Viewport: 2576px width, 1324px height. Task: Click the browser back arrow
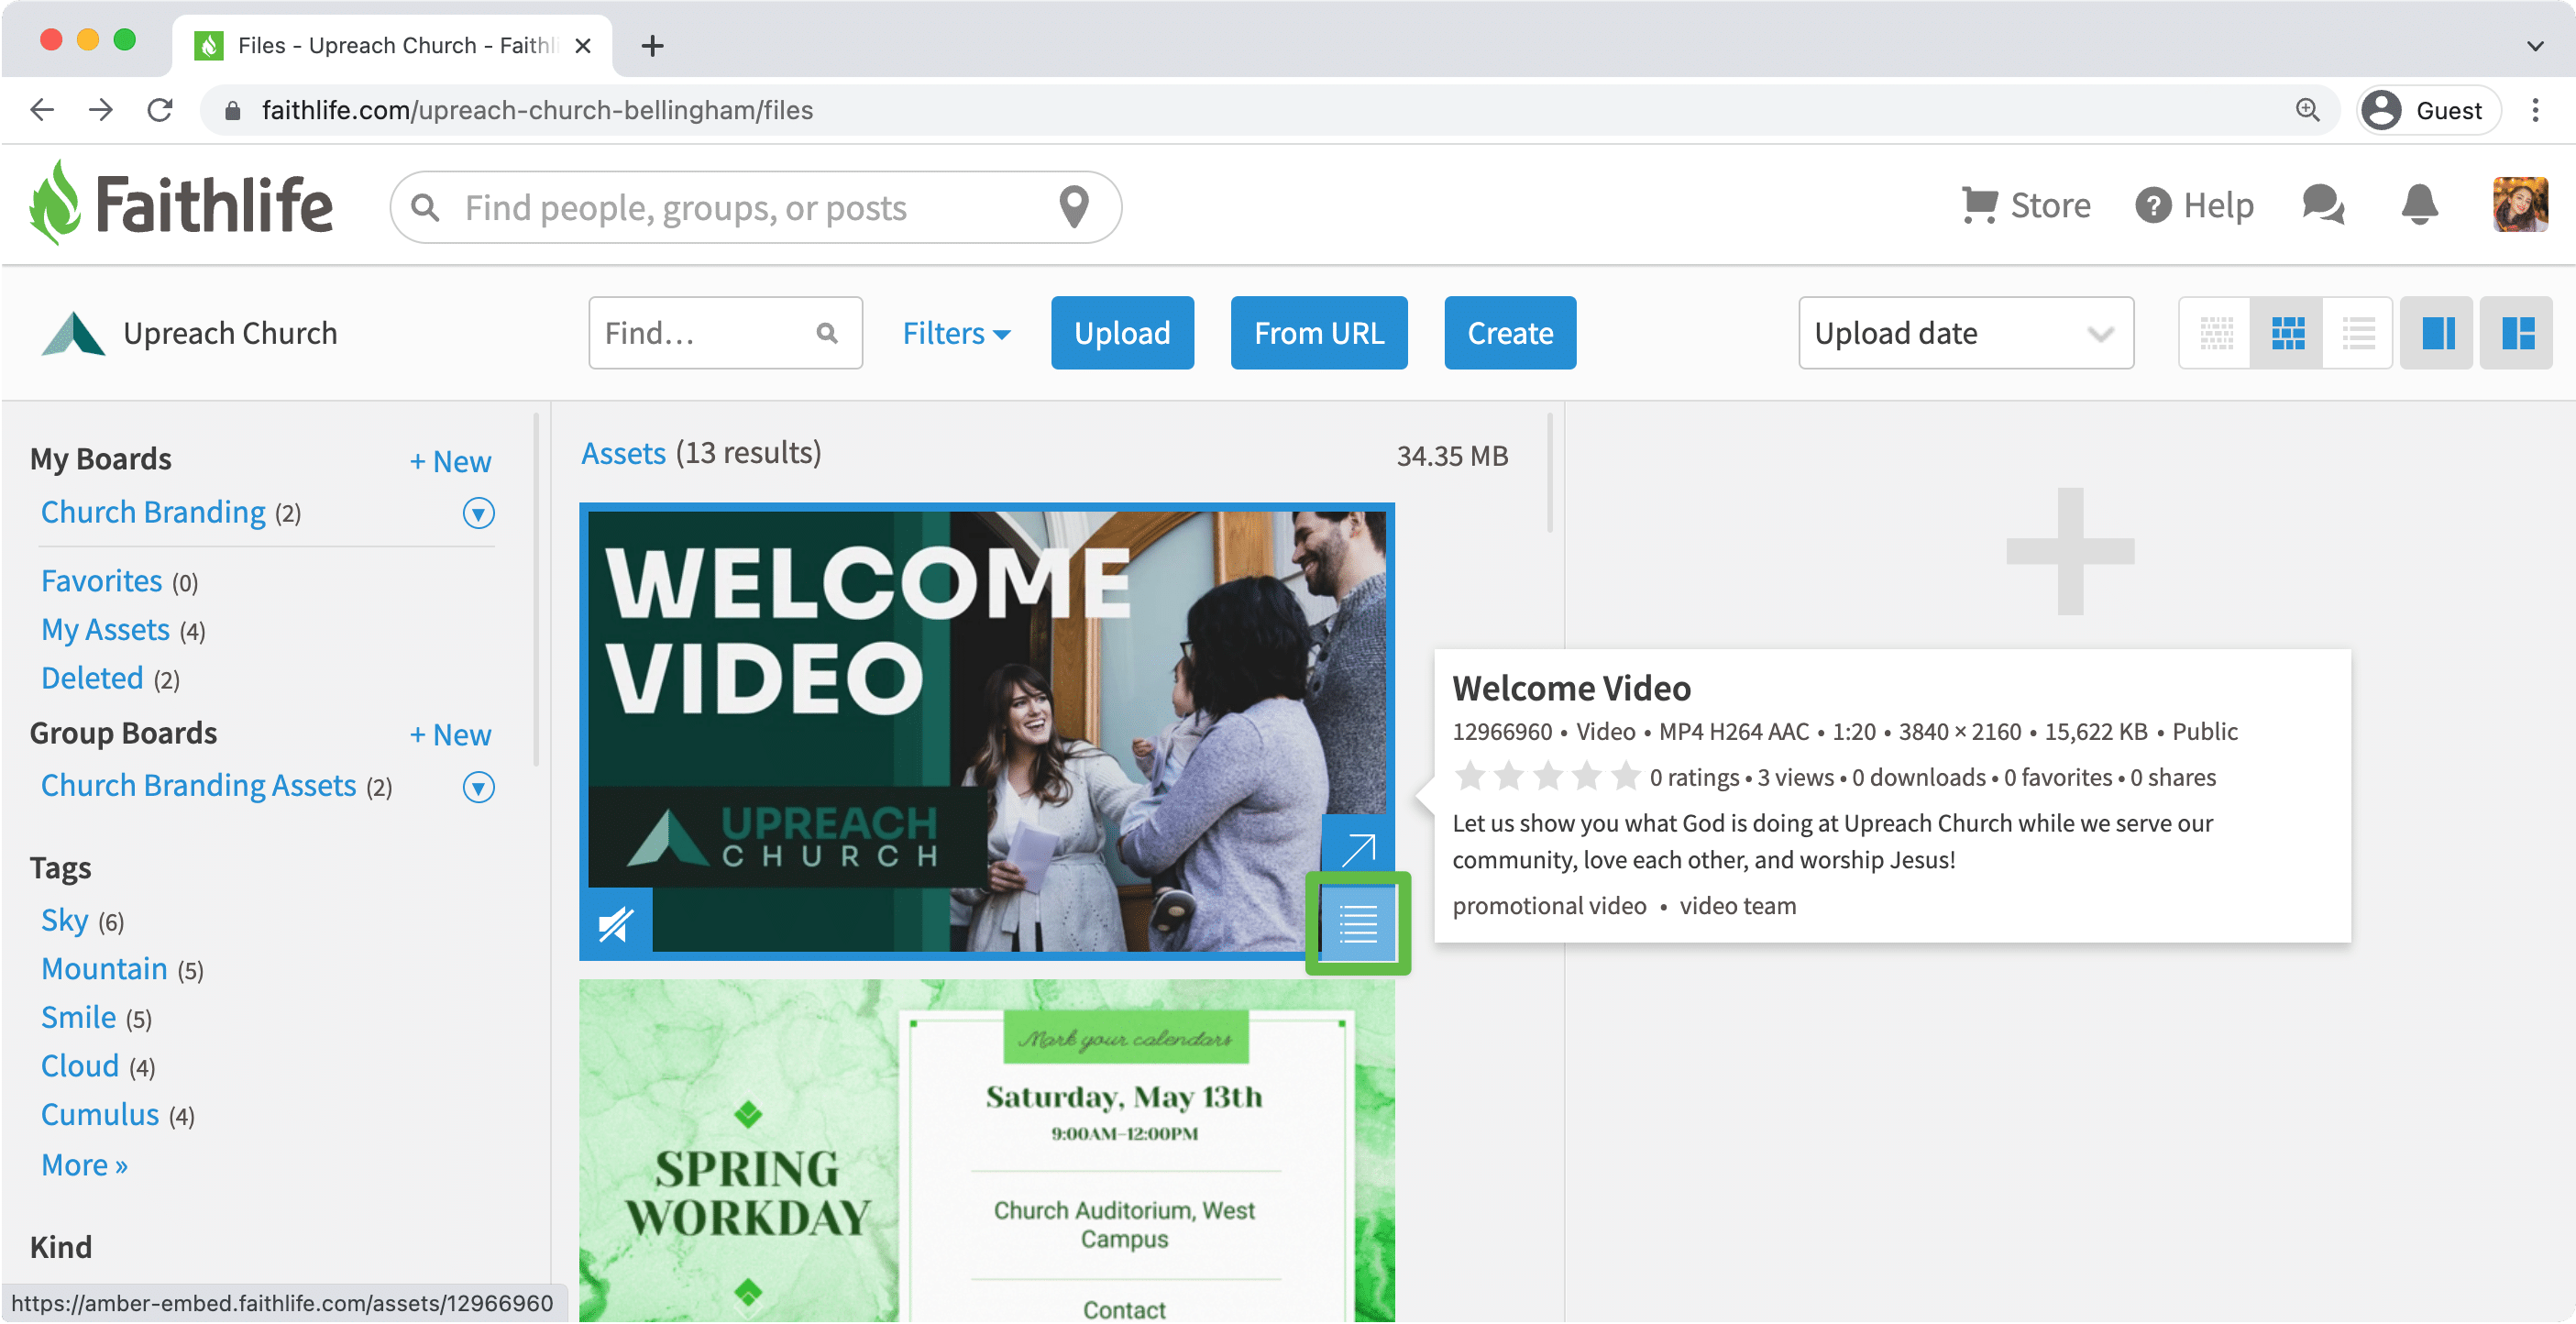42,109
